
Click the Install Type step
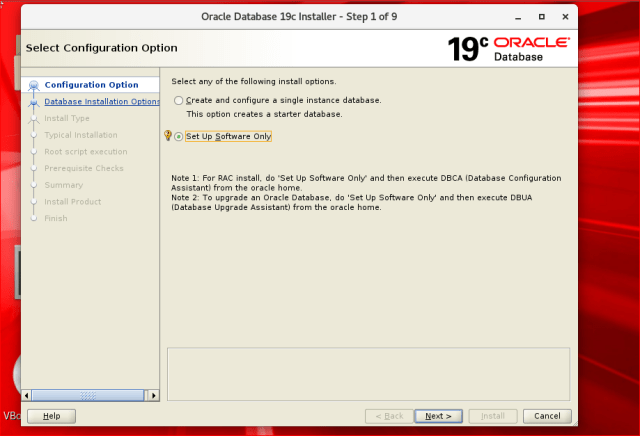[67, 118]
